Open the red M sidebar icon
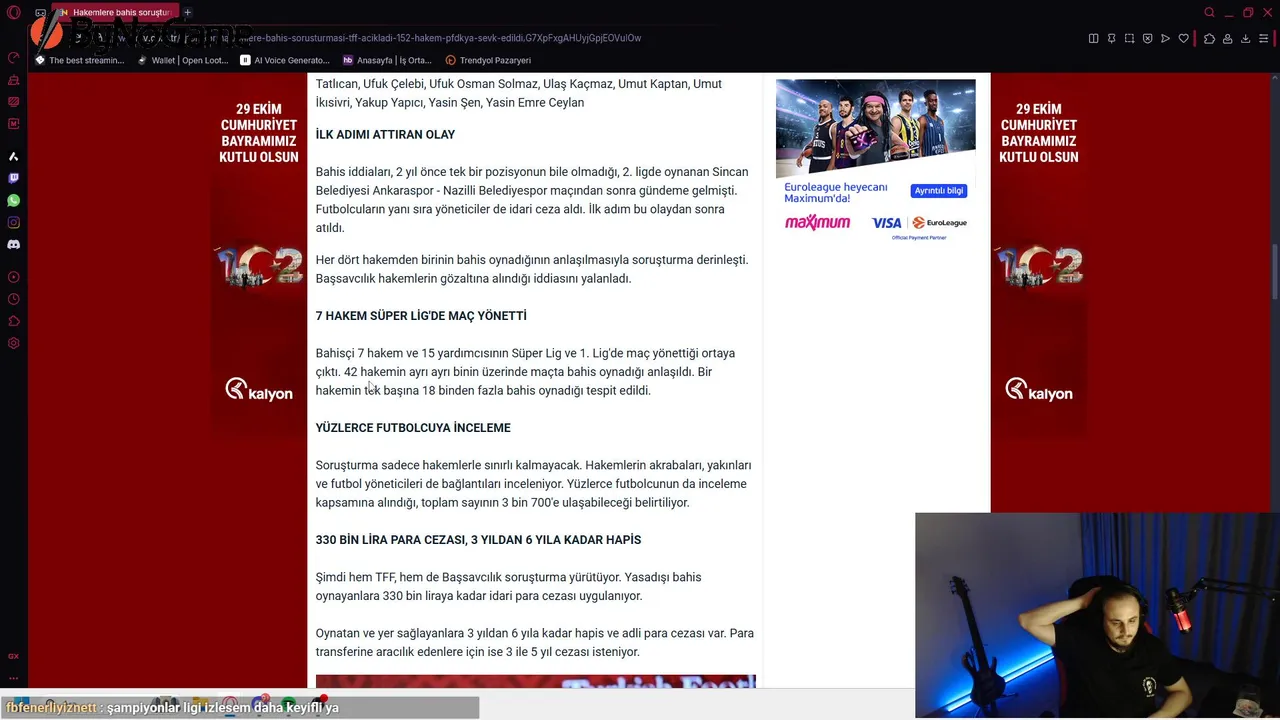1280x720 pixels. (13, 124)
